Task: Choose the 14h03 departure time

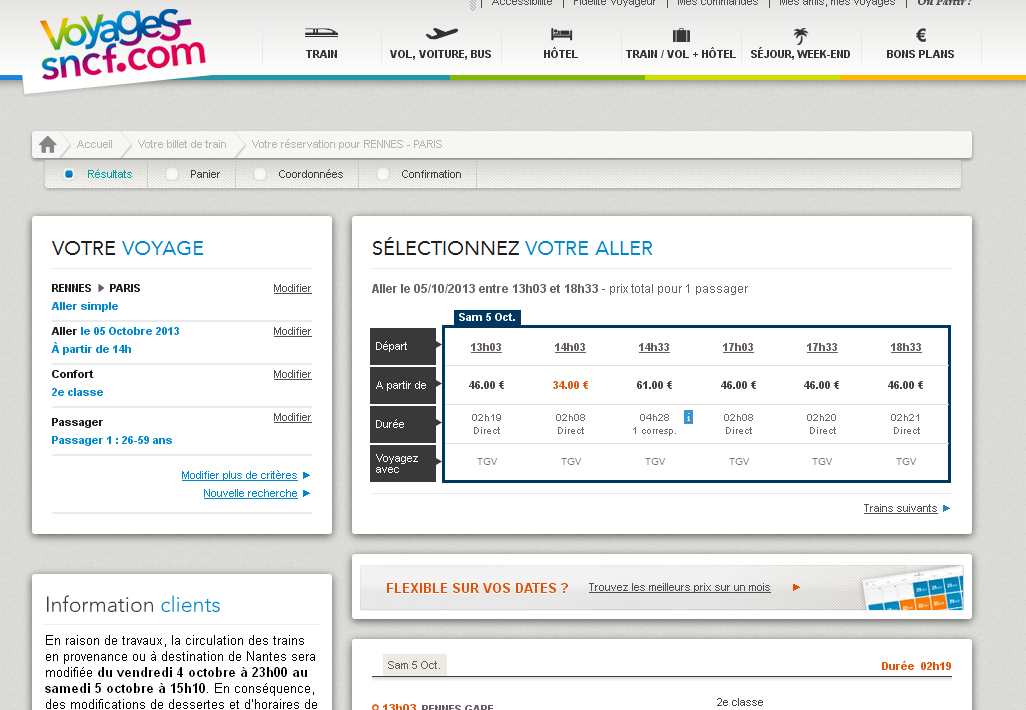Action: (x=570, y=348)
